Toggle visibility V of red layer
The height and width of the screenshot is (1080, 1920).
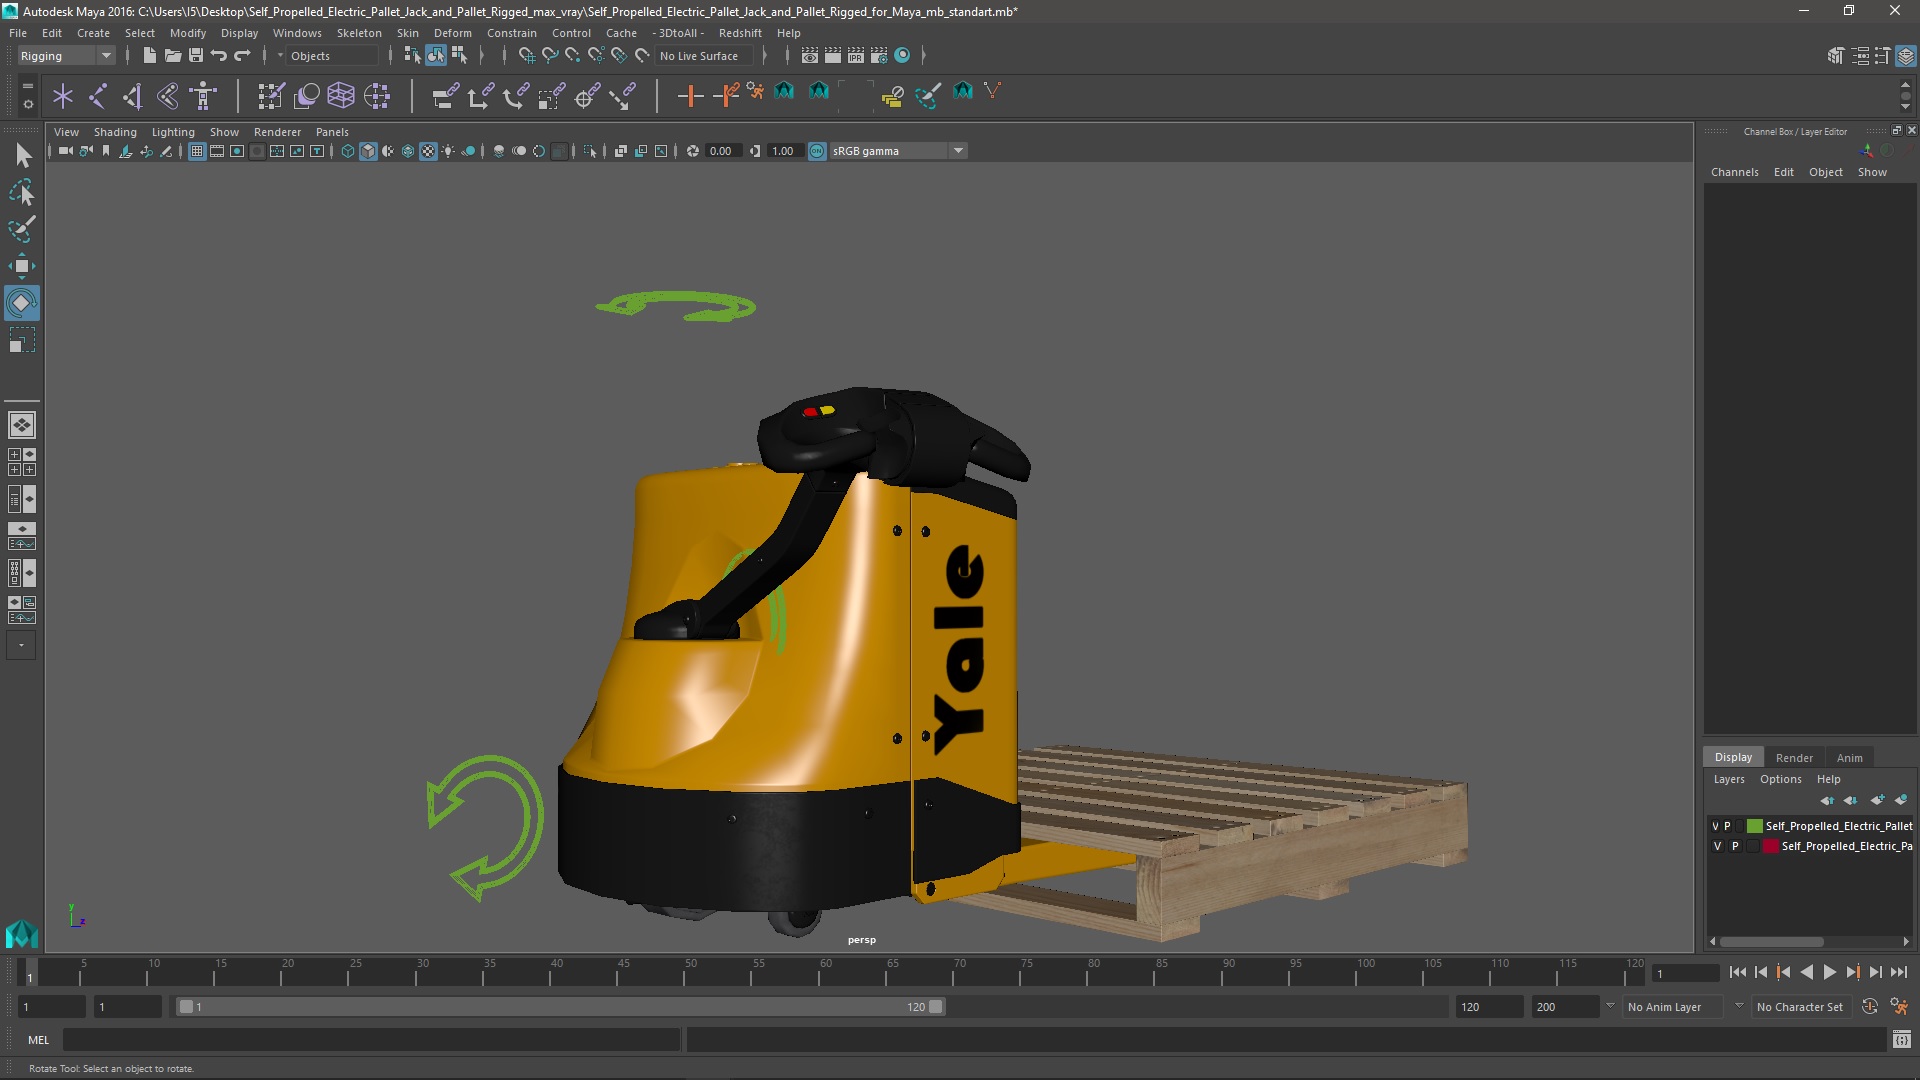click(x=1717, y=846)
